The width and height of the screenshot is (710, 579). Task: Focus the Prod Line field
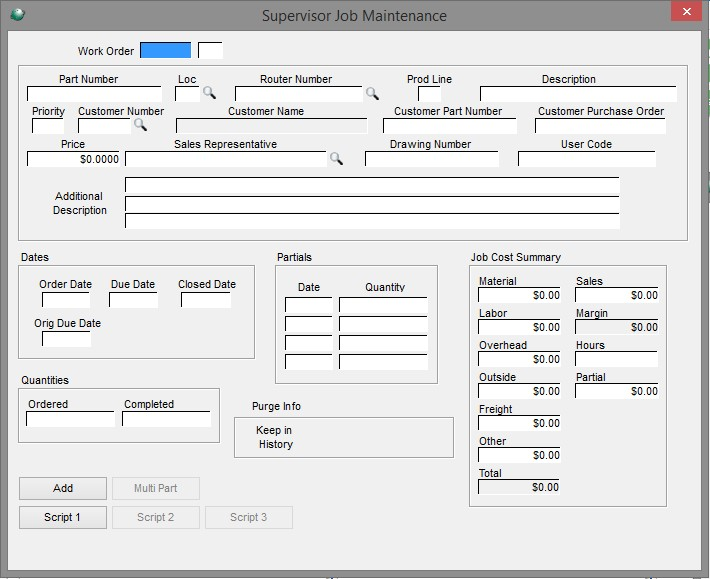(x=429, y=94)
